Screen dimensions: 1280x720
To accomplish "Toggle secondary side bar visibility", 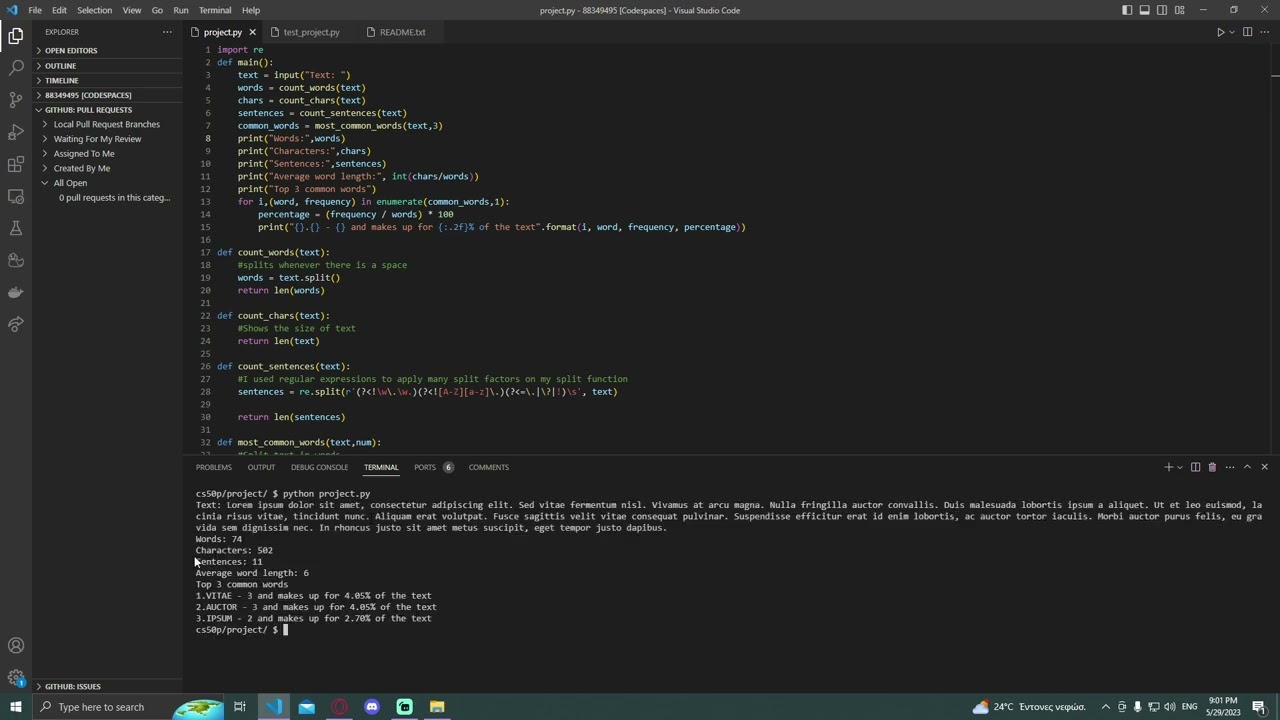I will point(1162,10).
